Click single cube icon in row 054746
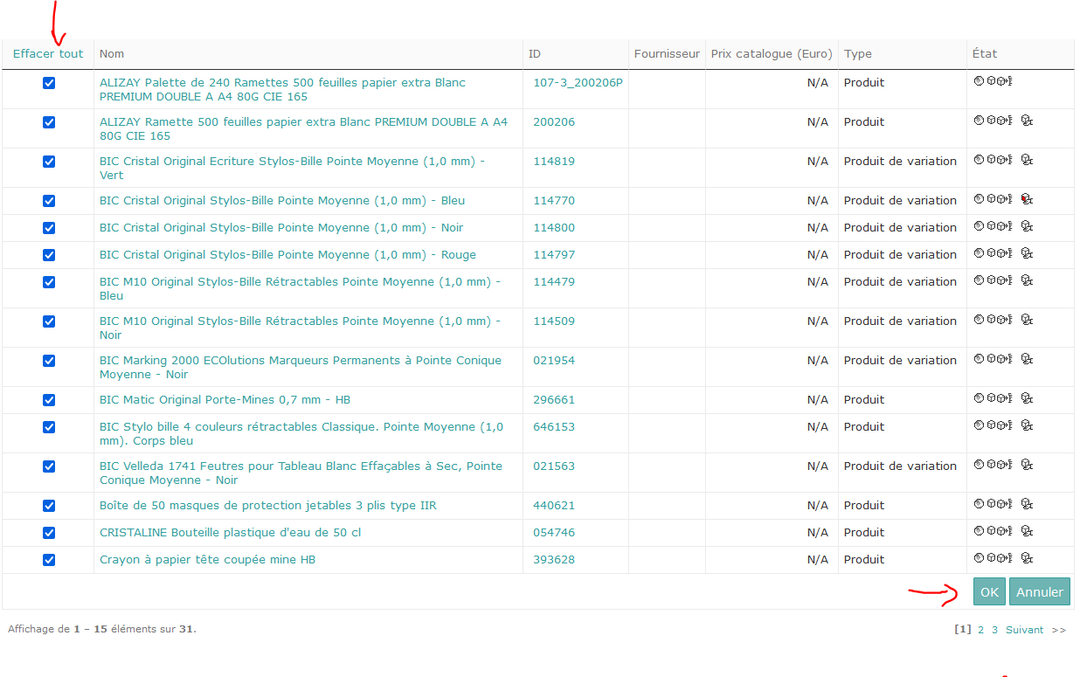 tap(992, 531)
